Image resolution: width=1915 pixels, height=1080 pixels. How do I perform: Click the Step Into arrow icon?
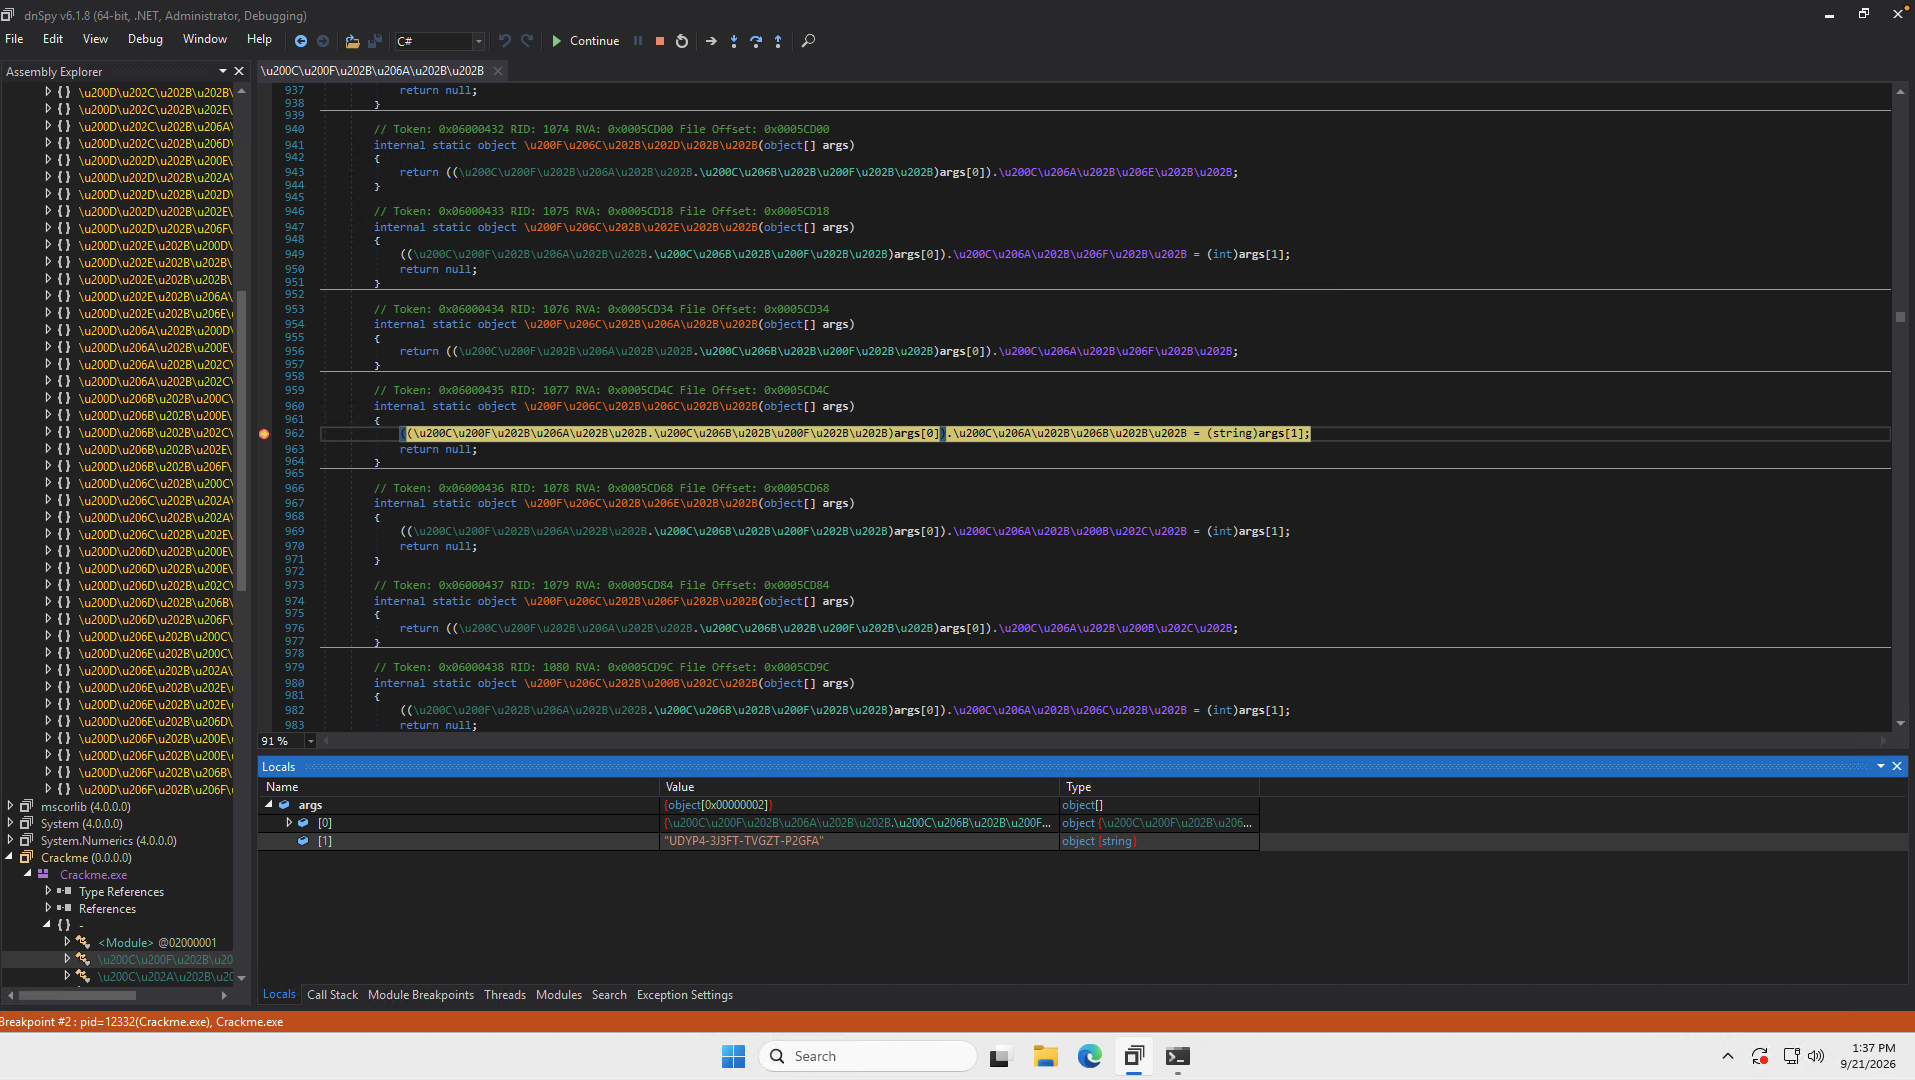(x=734, y=41)
